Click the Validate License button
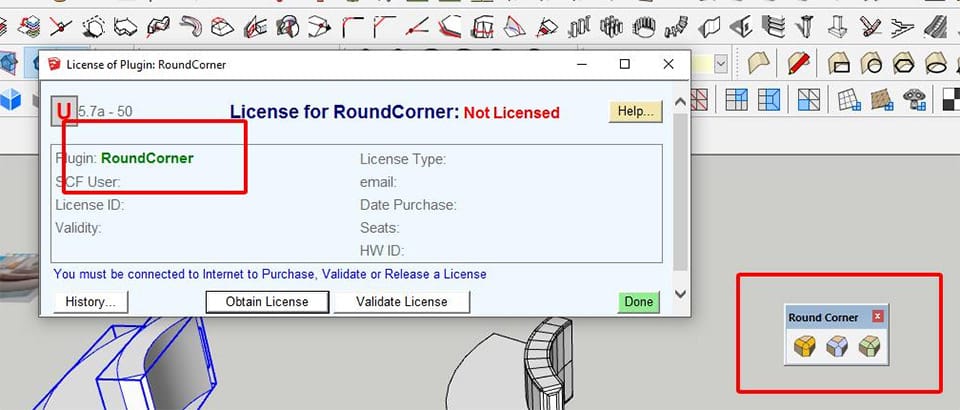This screenshot has height=410, width=960. (x=402, y=302)
